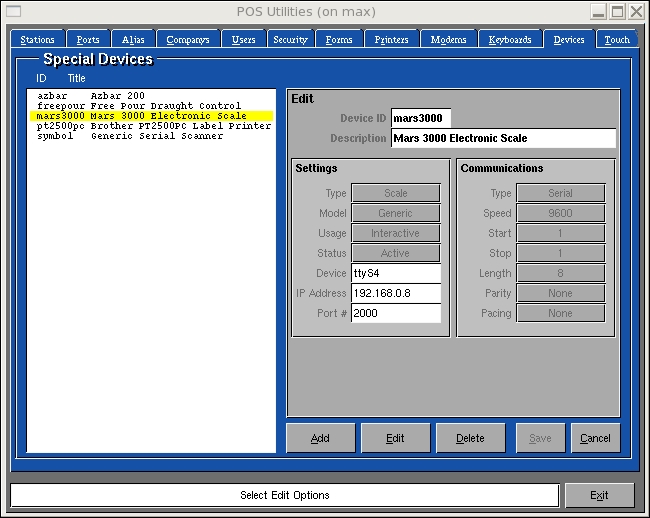650x518 pixels.
Task: Click the Cancel button
Action: [x=595, y=438]
